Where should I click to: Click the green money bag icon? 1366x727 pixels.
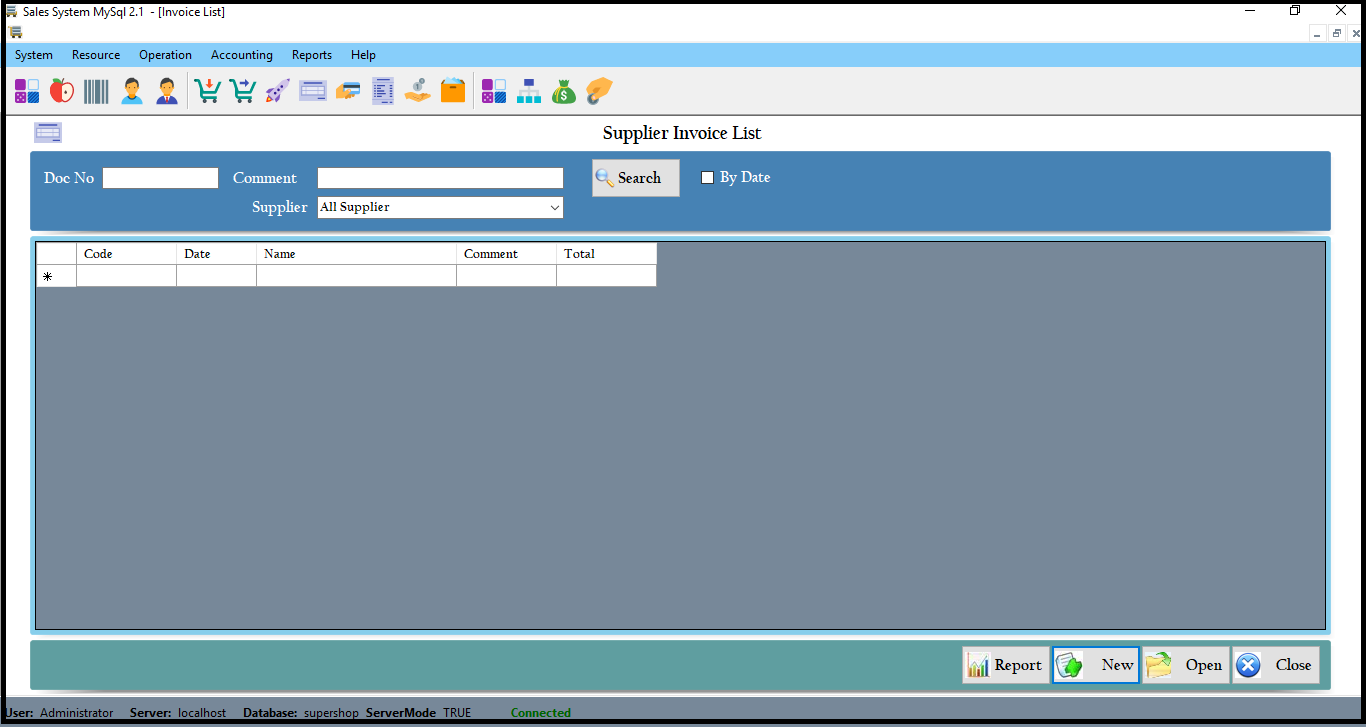[564, 91]
